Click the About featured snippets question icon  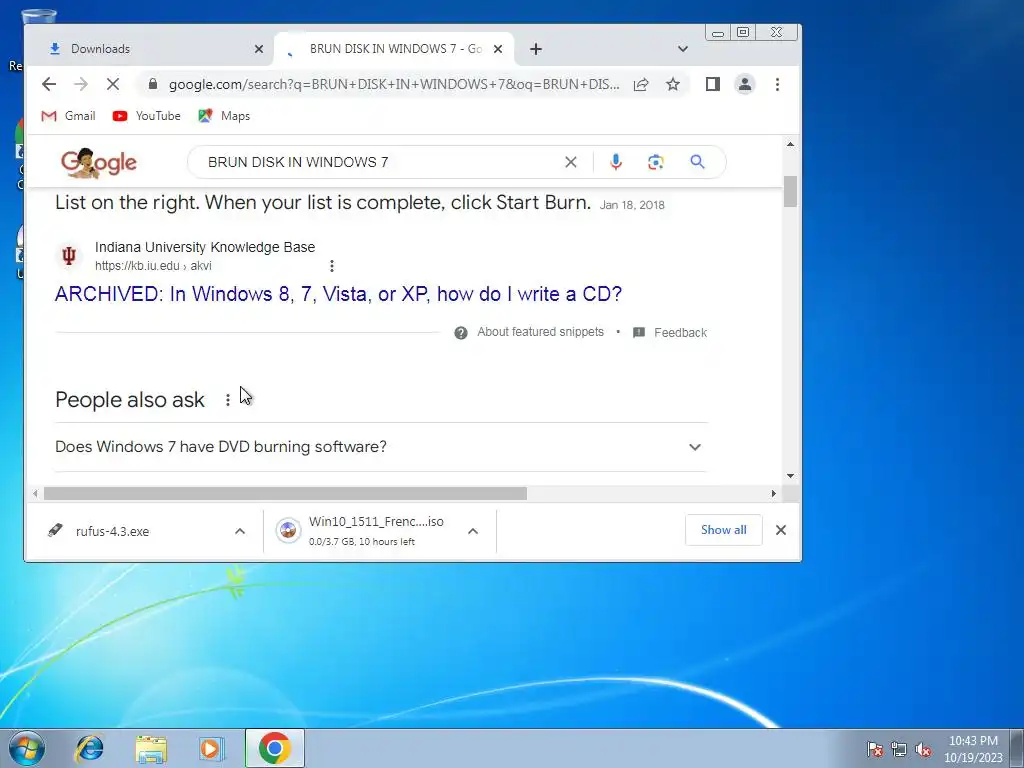tap(460, 332)
